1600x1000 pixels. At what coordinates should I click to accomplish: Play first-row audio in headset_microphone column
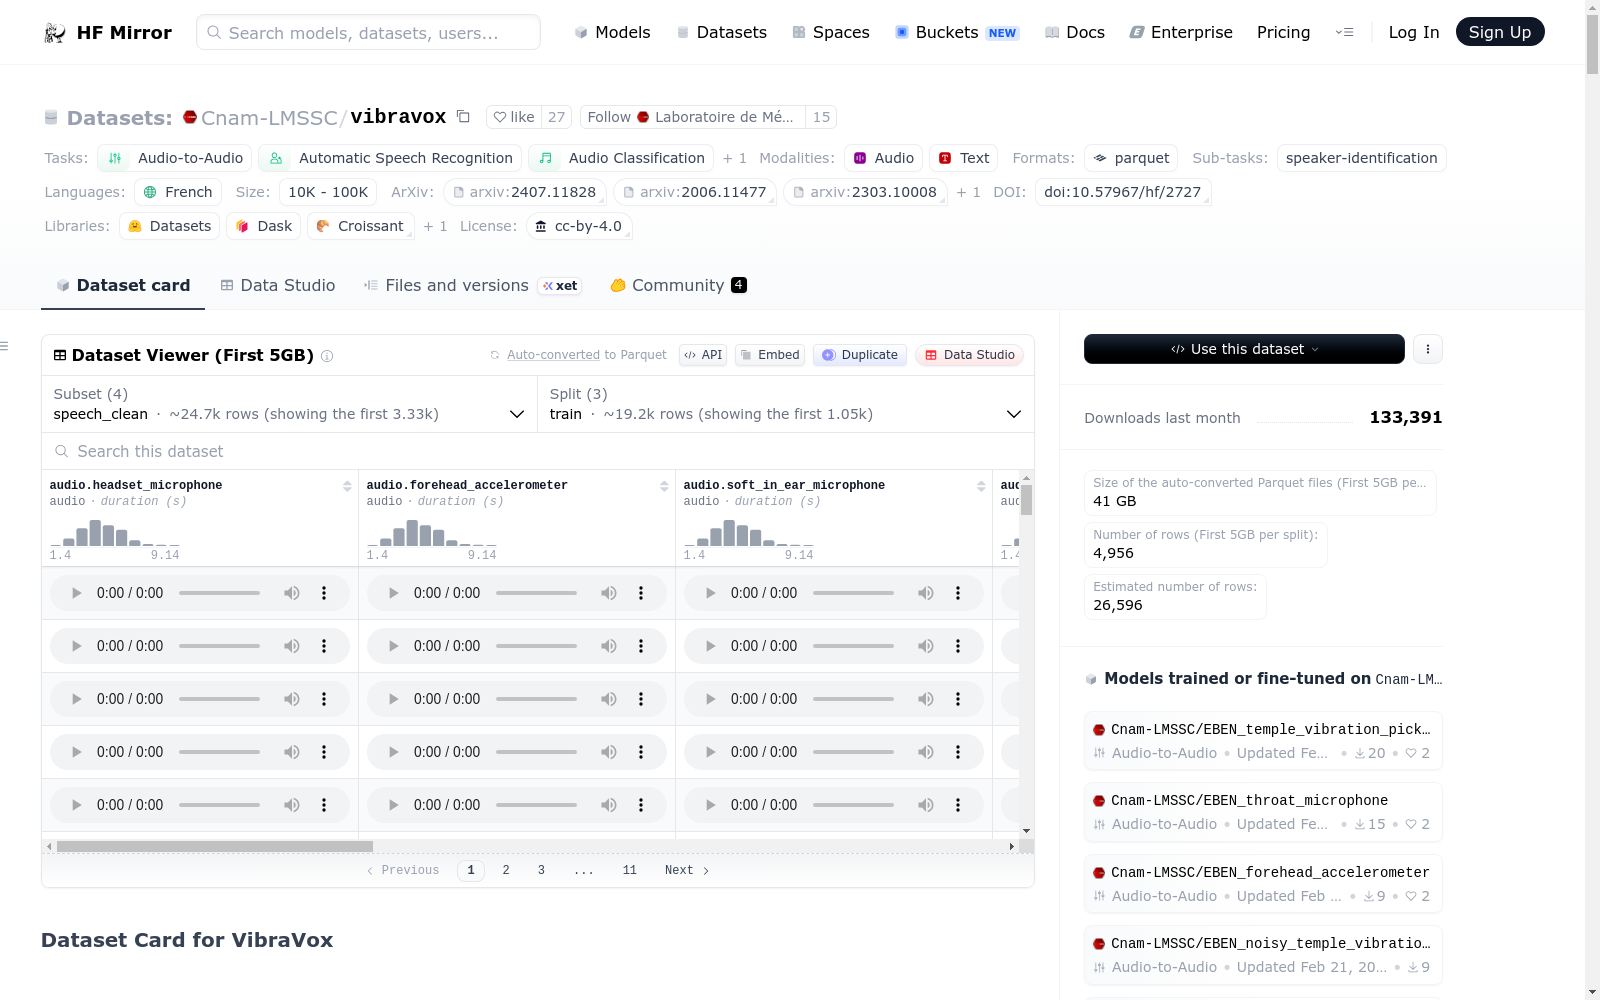coord(76,593)
